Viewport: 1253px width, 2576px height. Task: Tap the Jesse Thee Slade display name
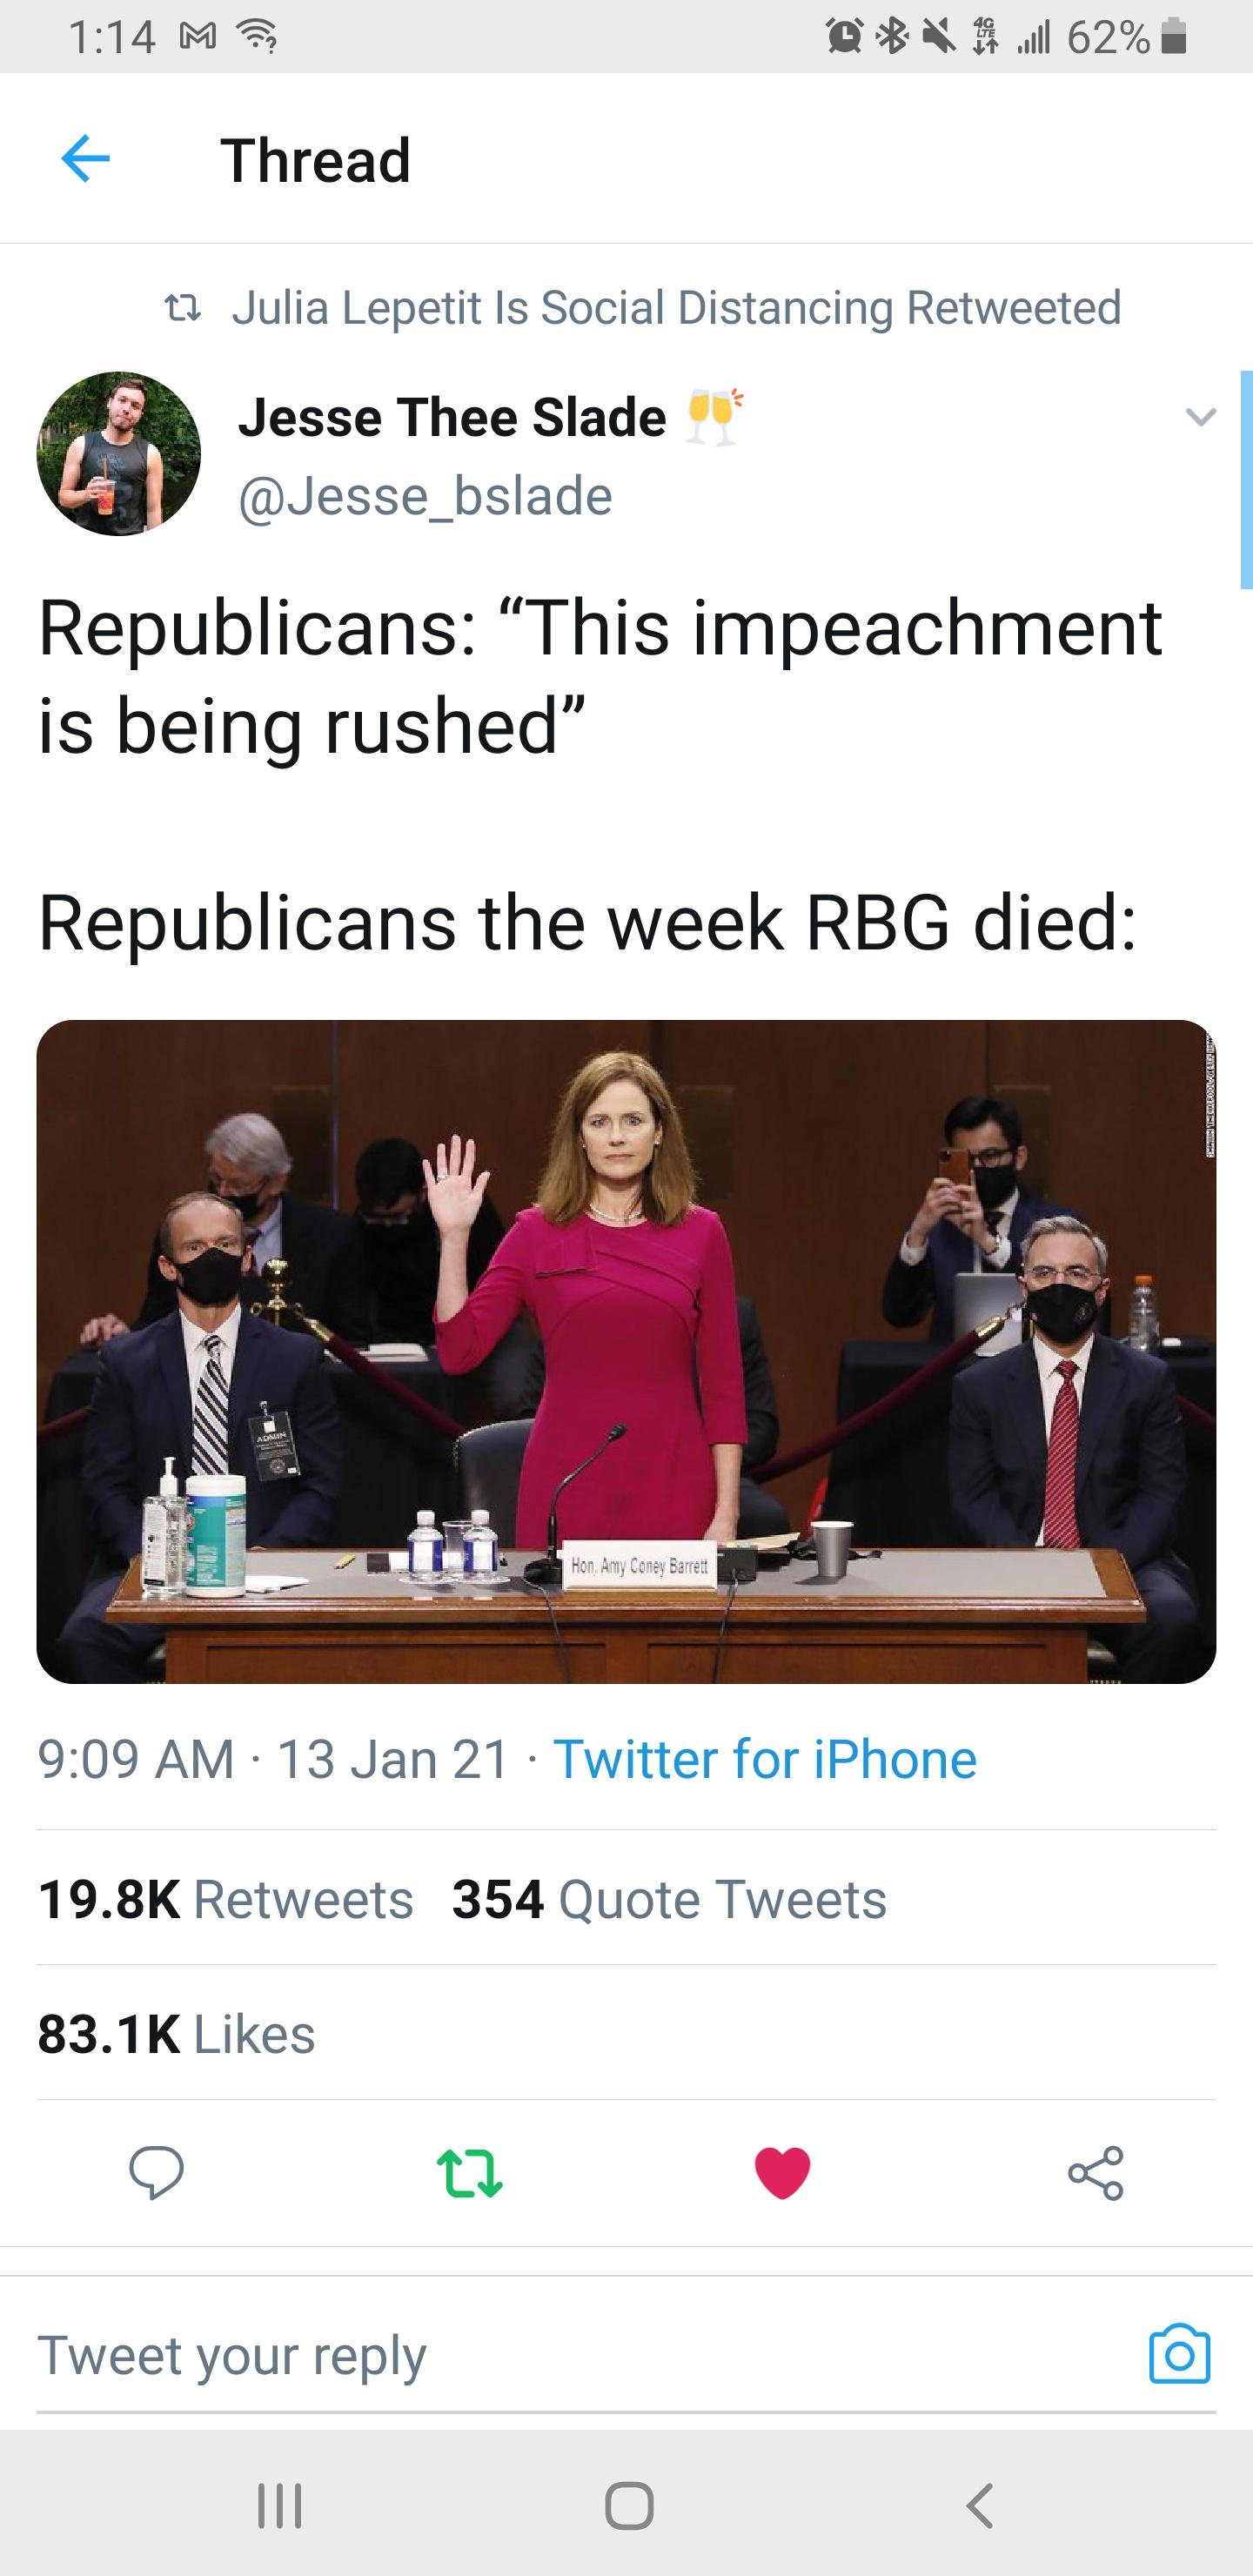click(452, 417)
